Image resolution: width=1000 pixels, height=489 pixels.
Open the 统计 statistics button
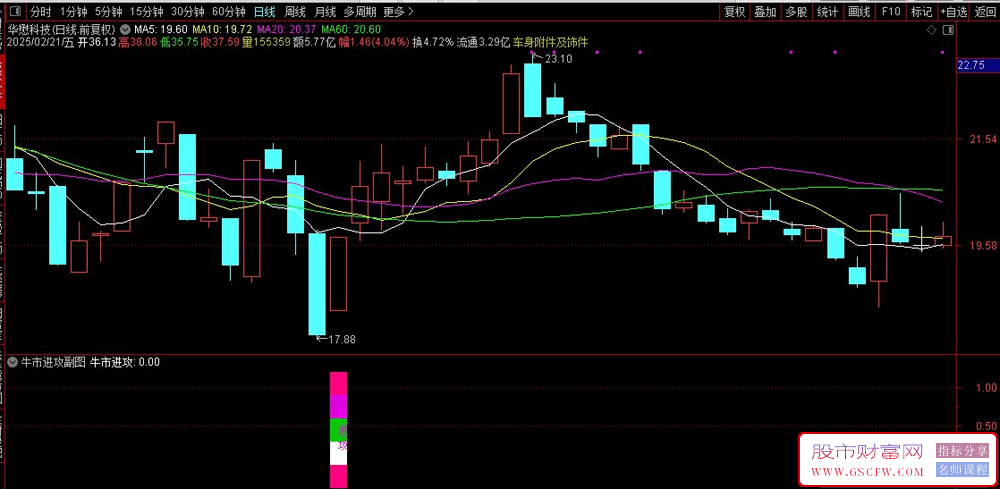click(x=827, y=11)
